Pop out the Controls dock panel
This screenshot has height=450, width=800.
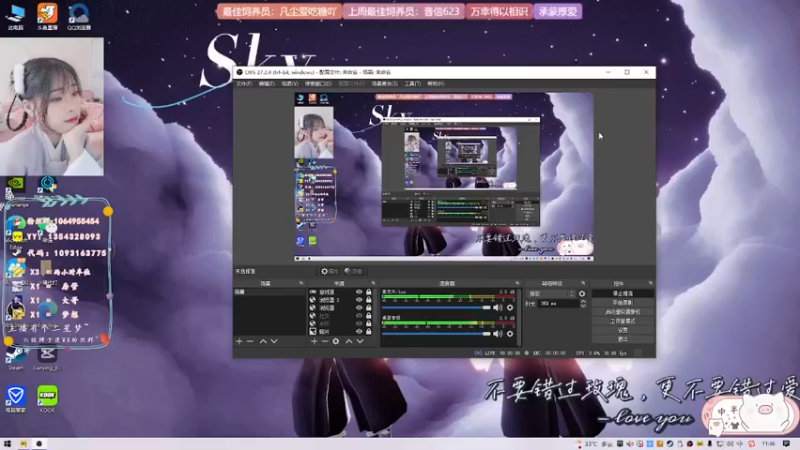tap(651, 283)
